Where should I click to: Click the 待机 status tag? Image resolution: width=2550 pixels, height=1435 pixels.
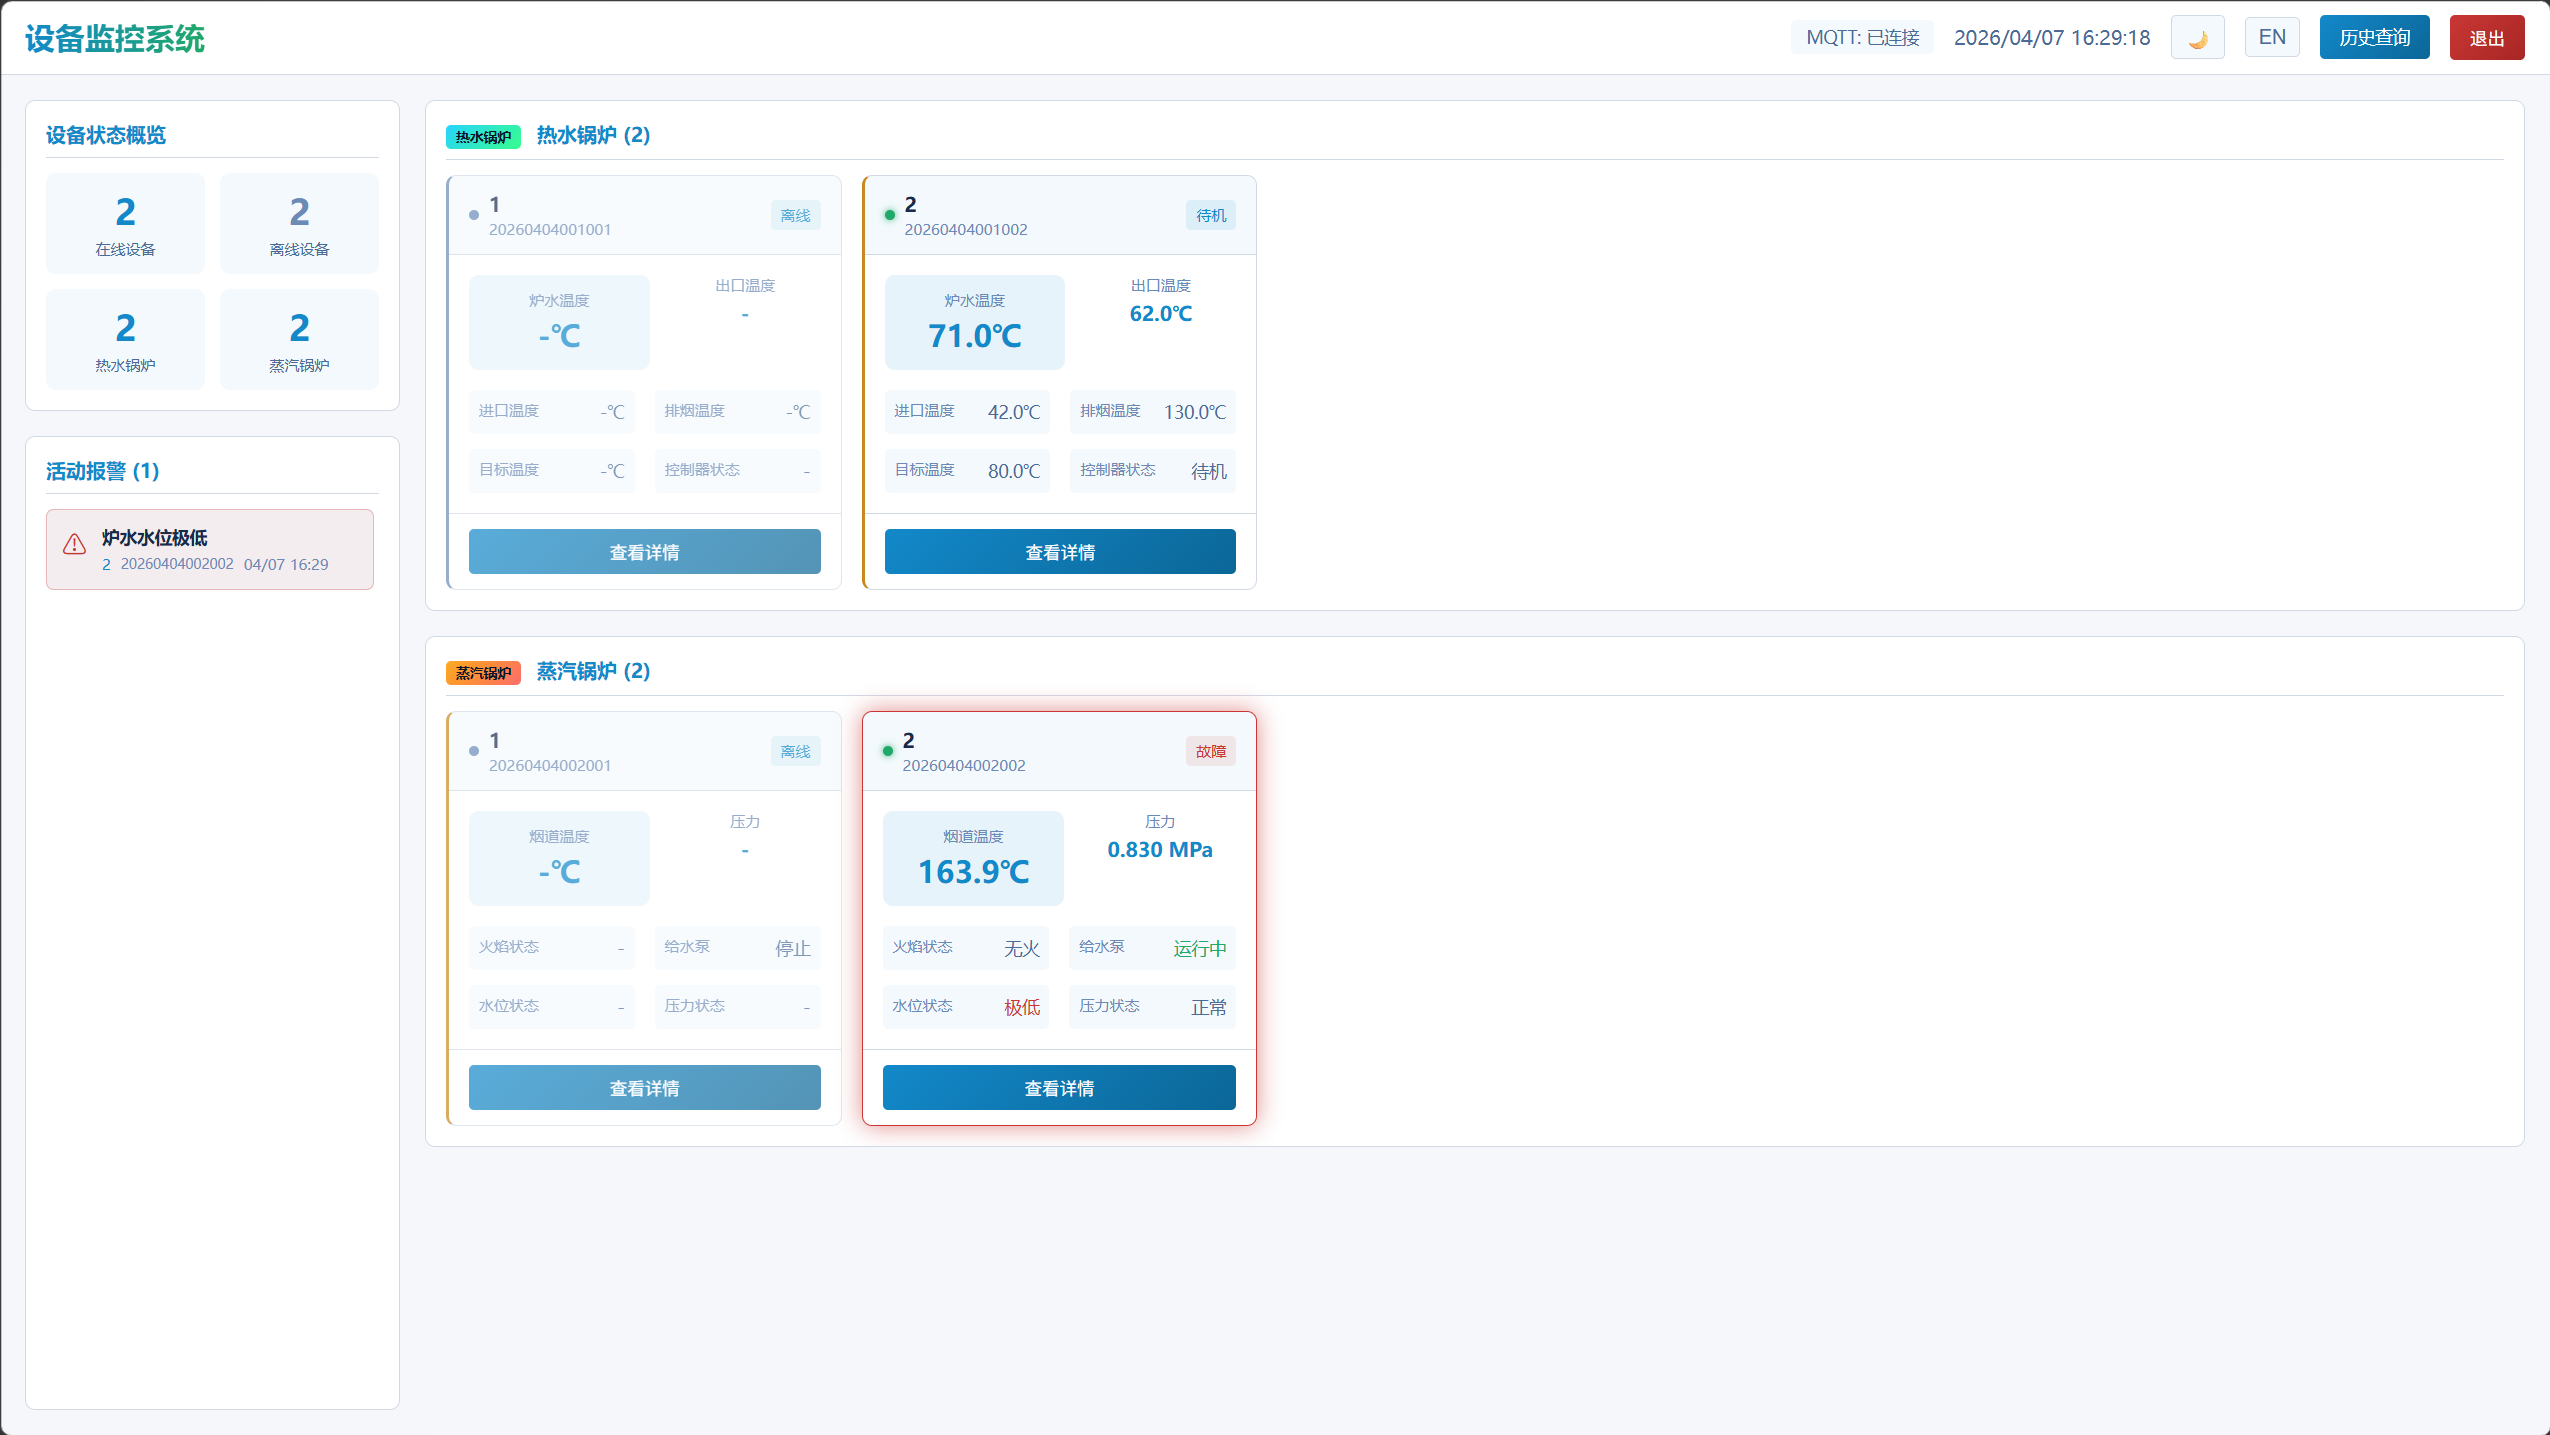tap(1210, 215)
